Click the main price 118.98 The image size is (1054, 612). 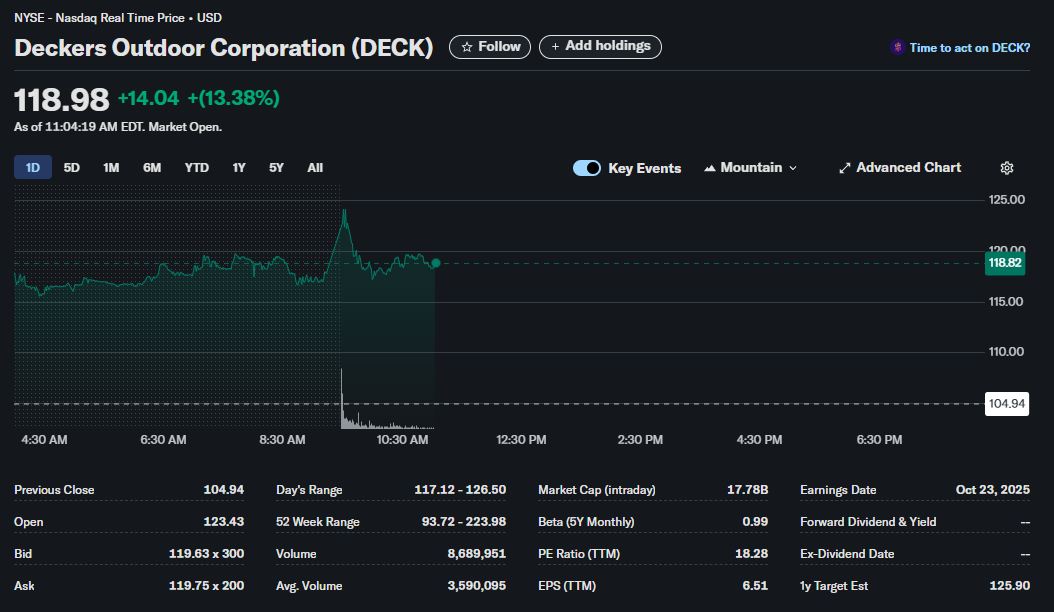click(x=61, y=100)
